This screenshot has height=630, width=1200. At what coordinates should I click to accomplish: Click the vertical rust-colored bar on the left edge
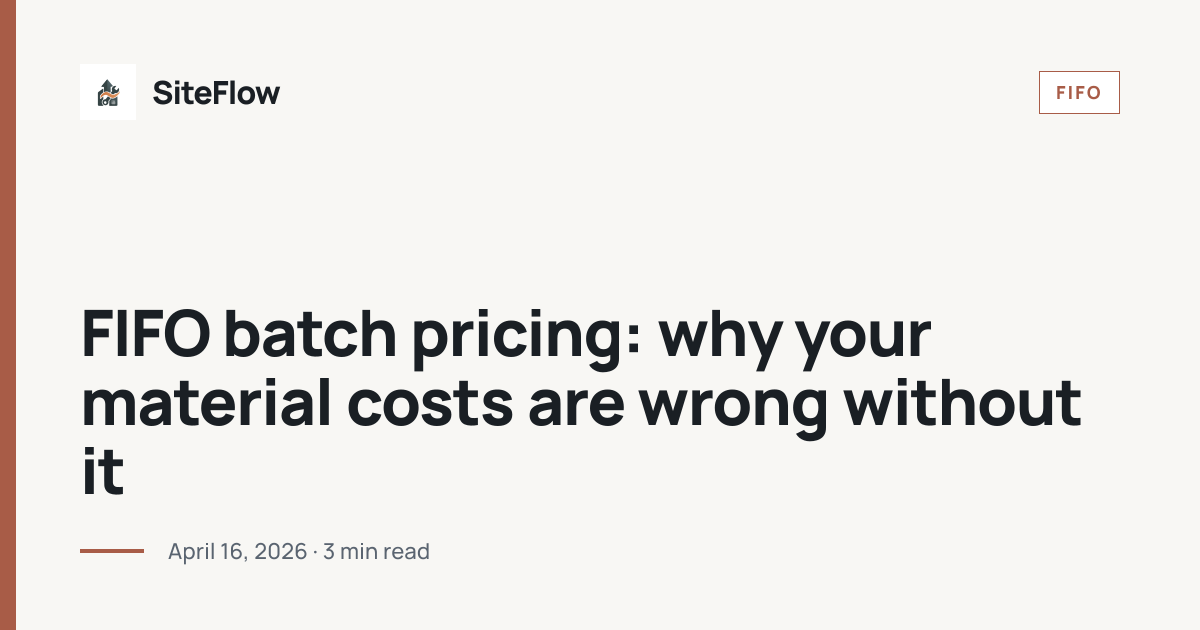click(x=8, y=315)
